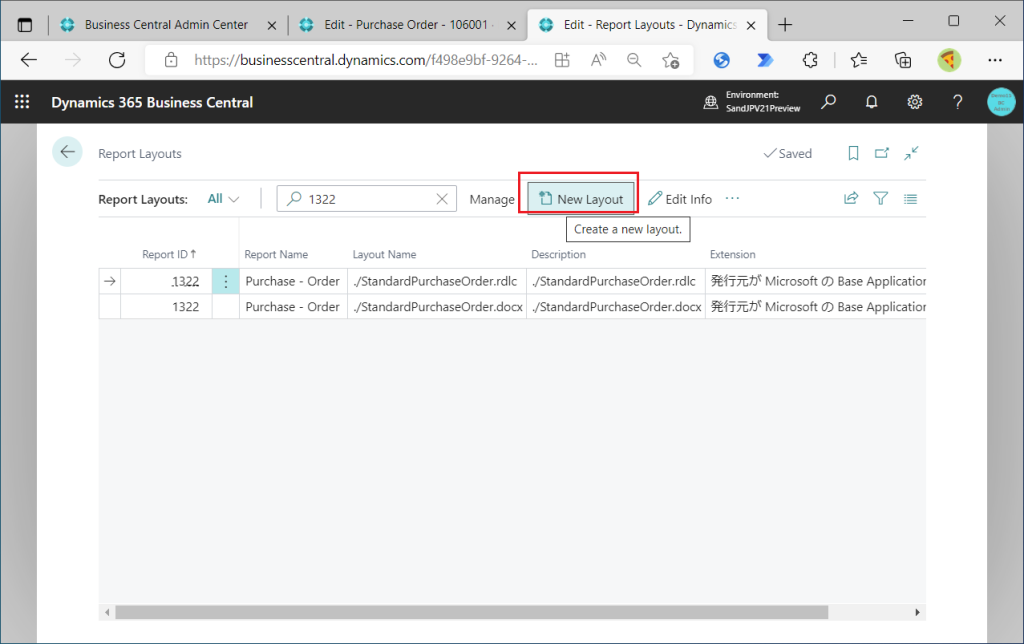This screenshot has width=1024, height=644.
Task: Click the scrollbar left arrow
Action: point(107,612)
